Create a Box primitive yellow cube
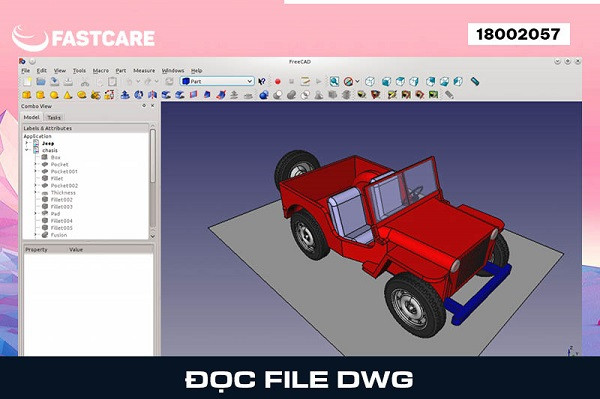The image size is (600, 399). tap(27, 95)
